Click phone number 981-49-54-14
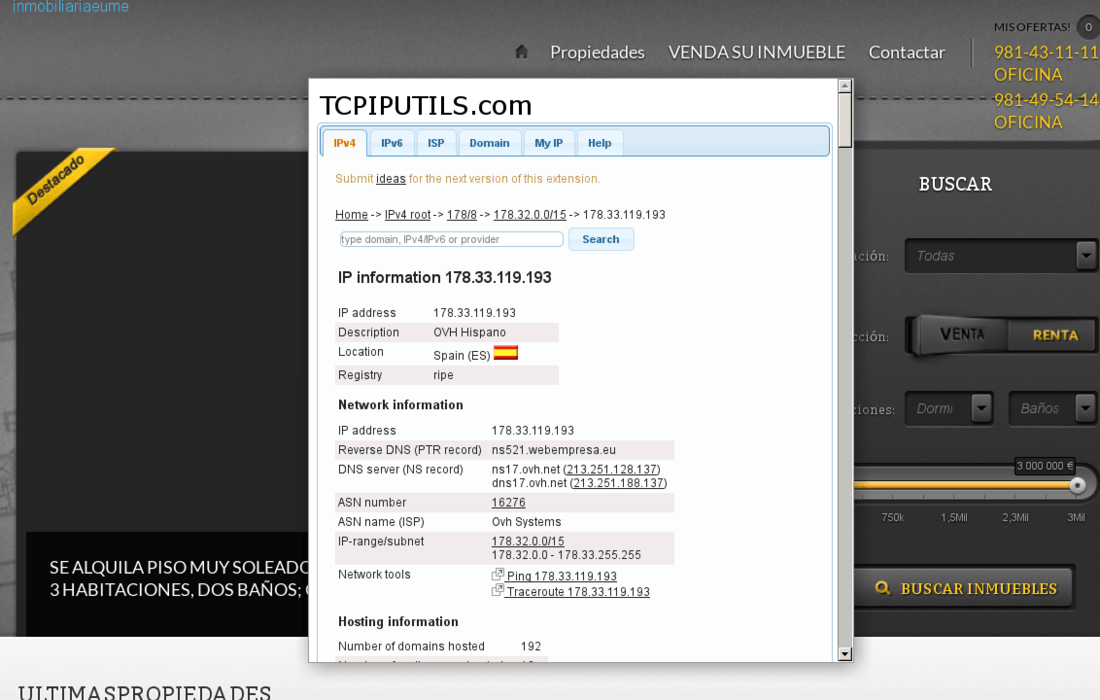 point(1046,100)
